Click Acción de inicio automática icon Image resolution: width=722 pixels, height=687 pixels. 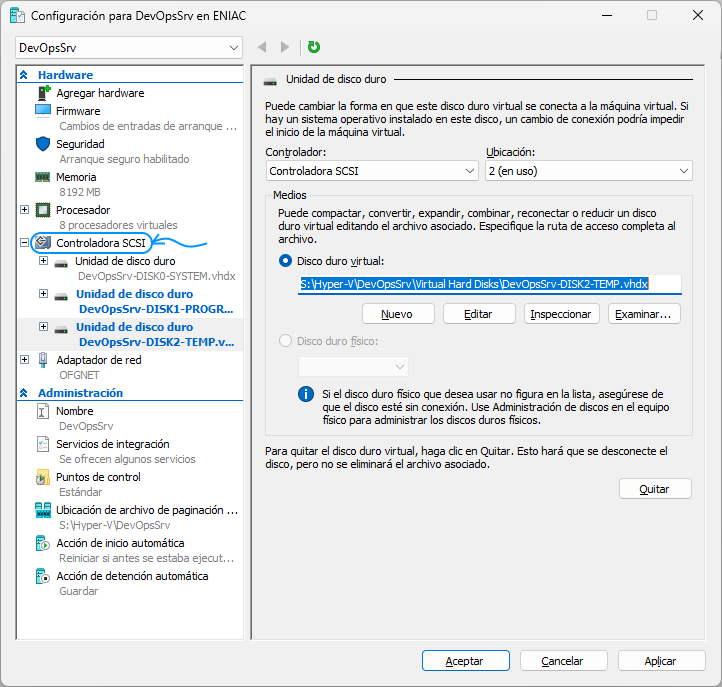click(x=43, y=543)
